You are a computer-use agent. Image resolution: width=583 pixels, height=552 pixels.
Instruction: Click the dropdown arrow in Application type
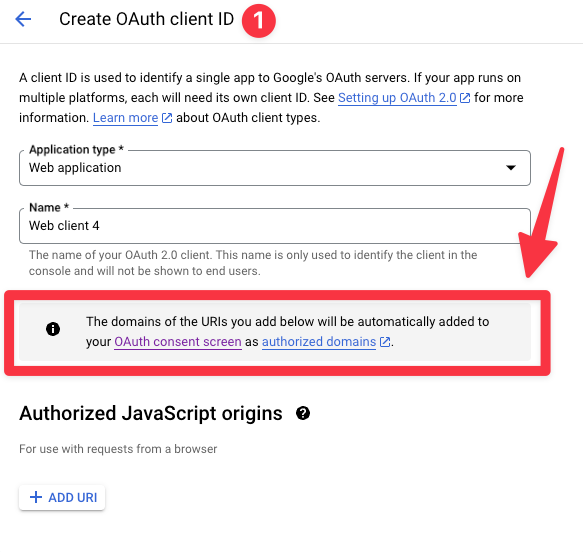pyautogui.click(x=511, y=168)
